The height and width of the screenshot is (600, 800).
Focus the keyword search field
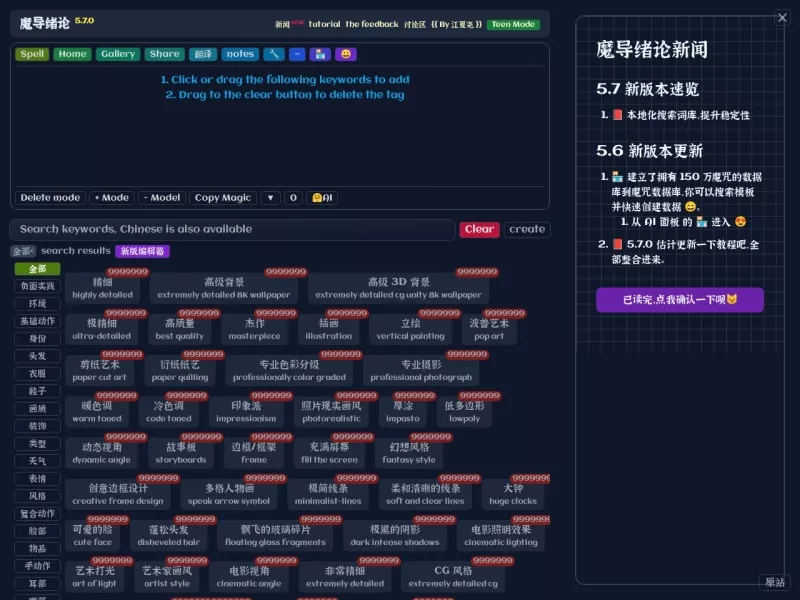click(x=232, y=230)
